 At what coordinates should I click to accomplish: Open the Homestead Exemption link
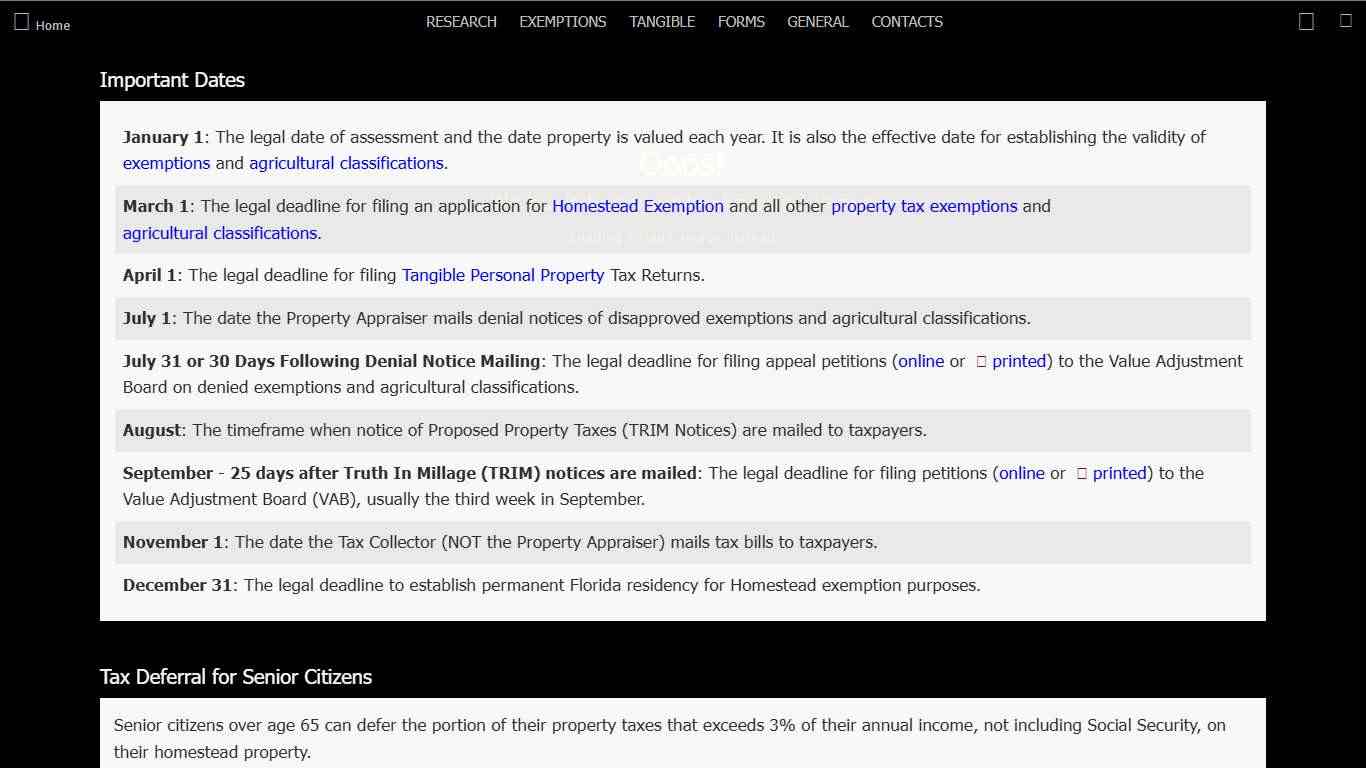pos(638,206)
